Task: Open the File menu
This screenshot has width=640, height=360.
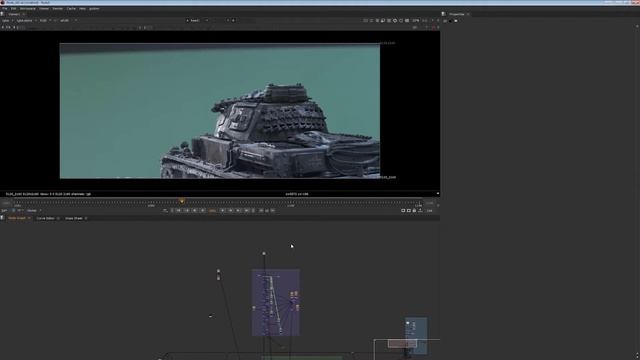Action: pos(5,9)
